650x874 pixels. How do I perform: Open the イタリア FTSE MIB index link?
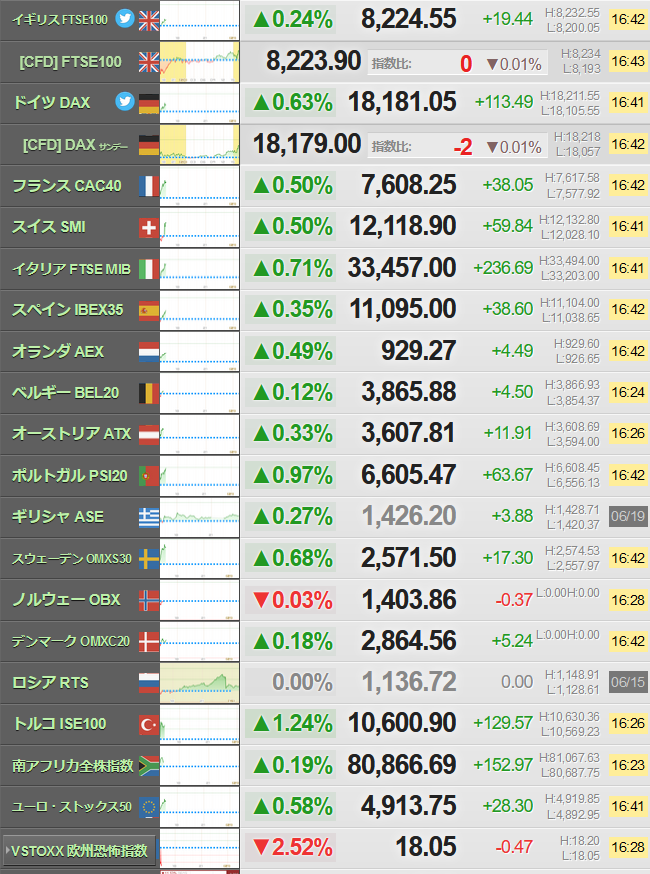(71, 269)
